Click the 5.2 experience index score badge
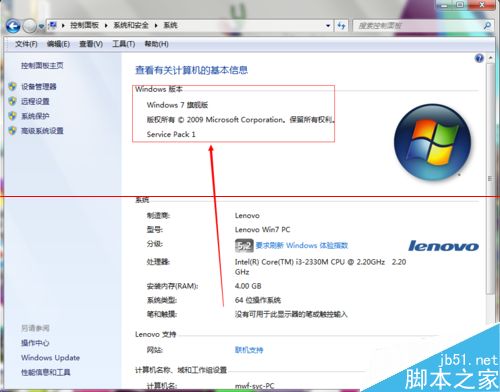Viewport: 500px width, 392px height. 244,246
